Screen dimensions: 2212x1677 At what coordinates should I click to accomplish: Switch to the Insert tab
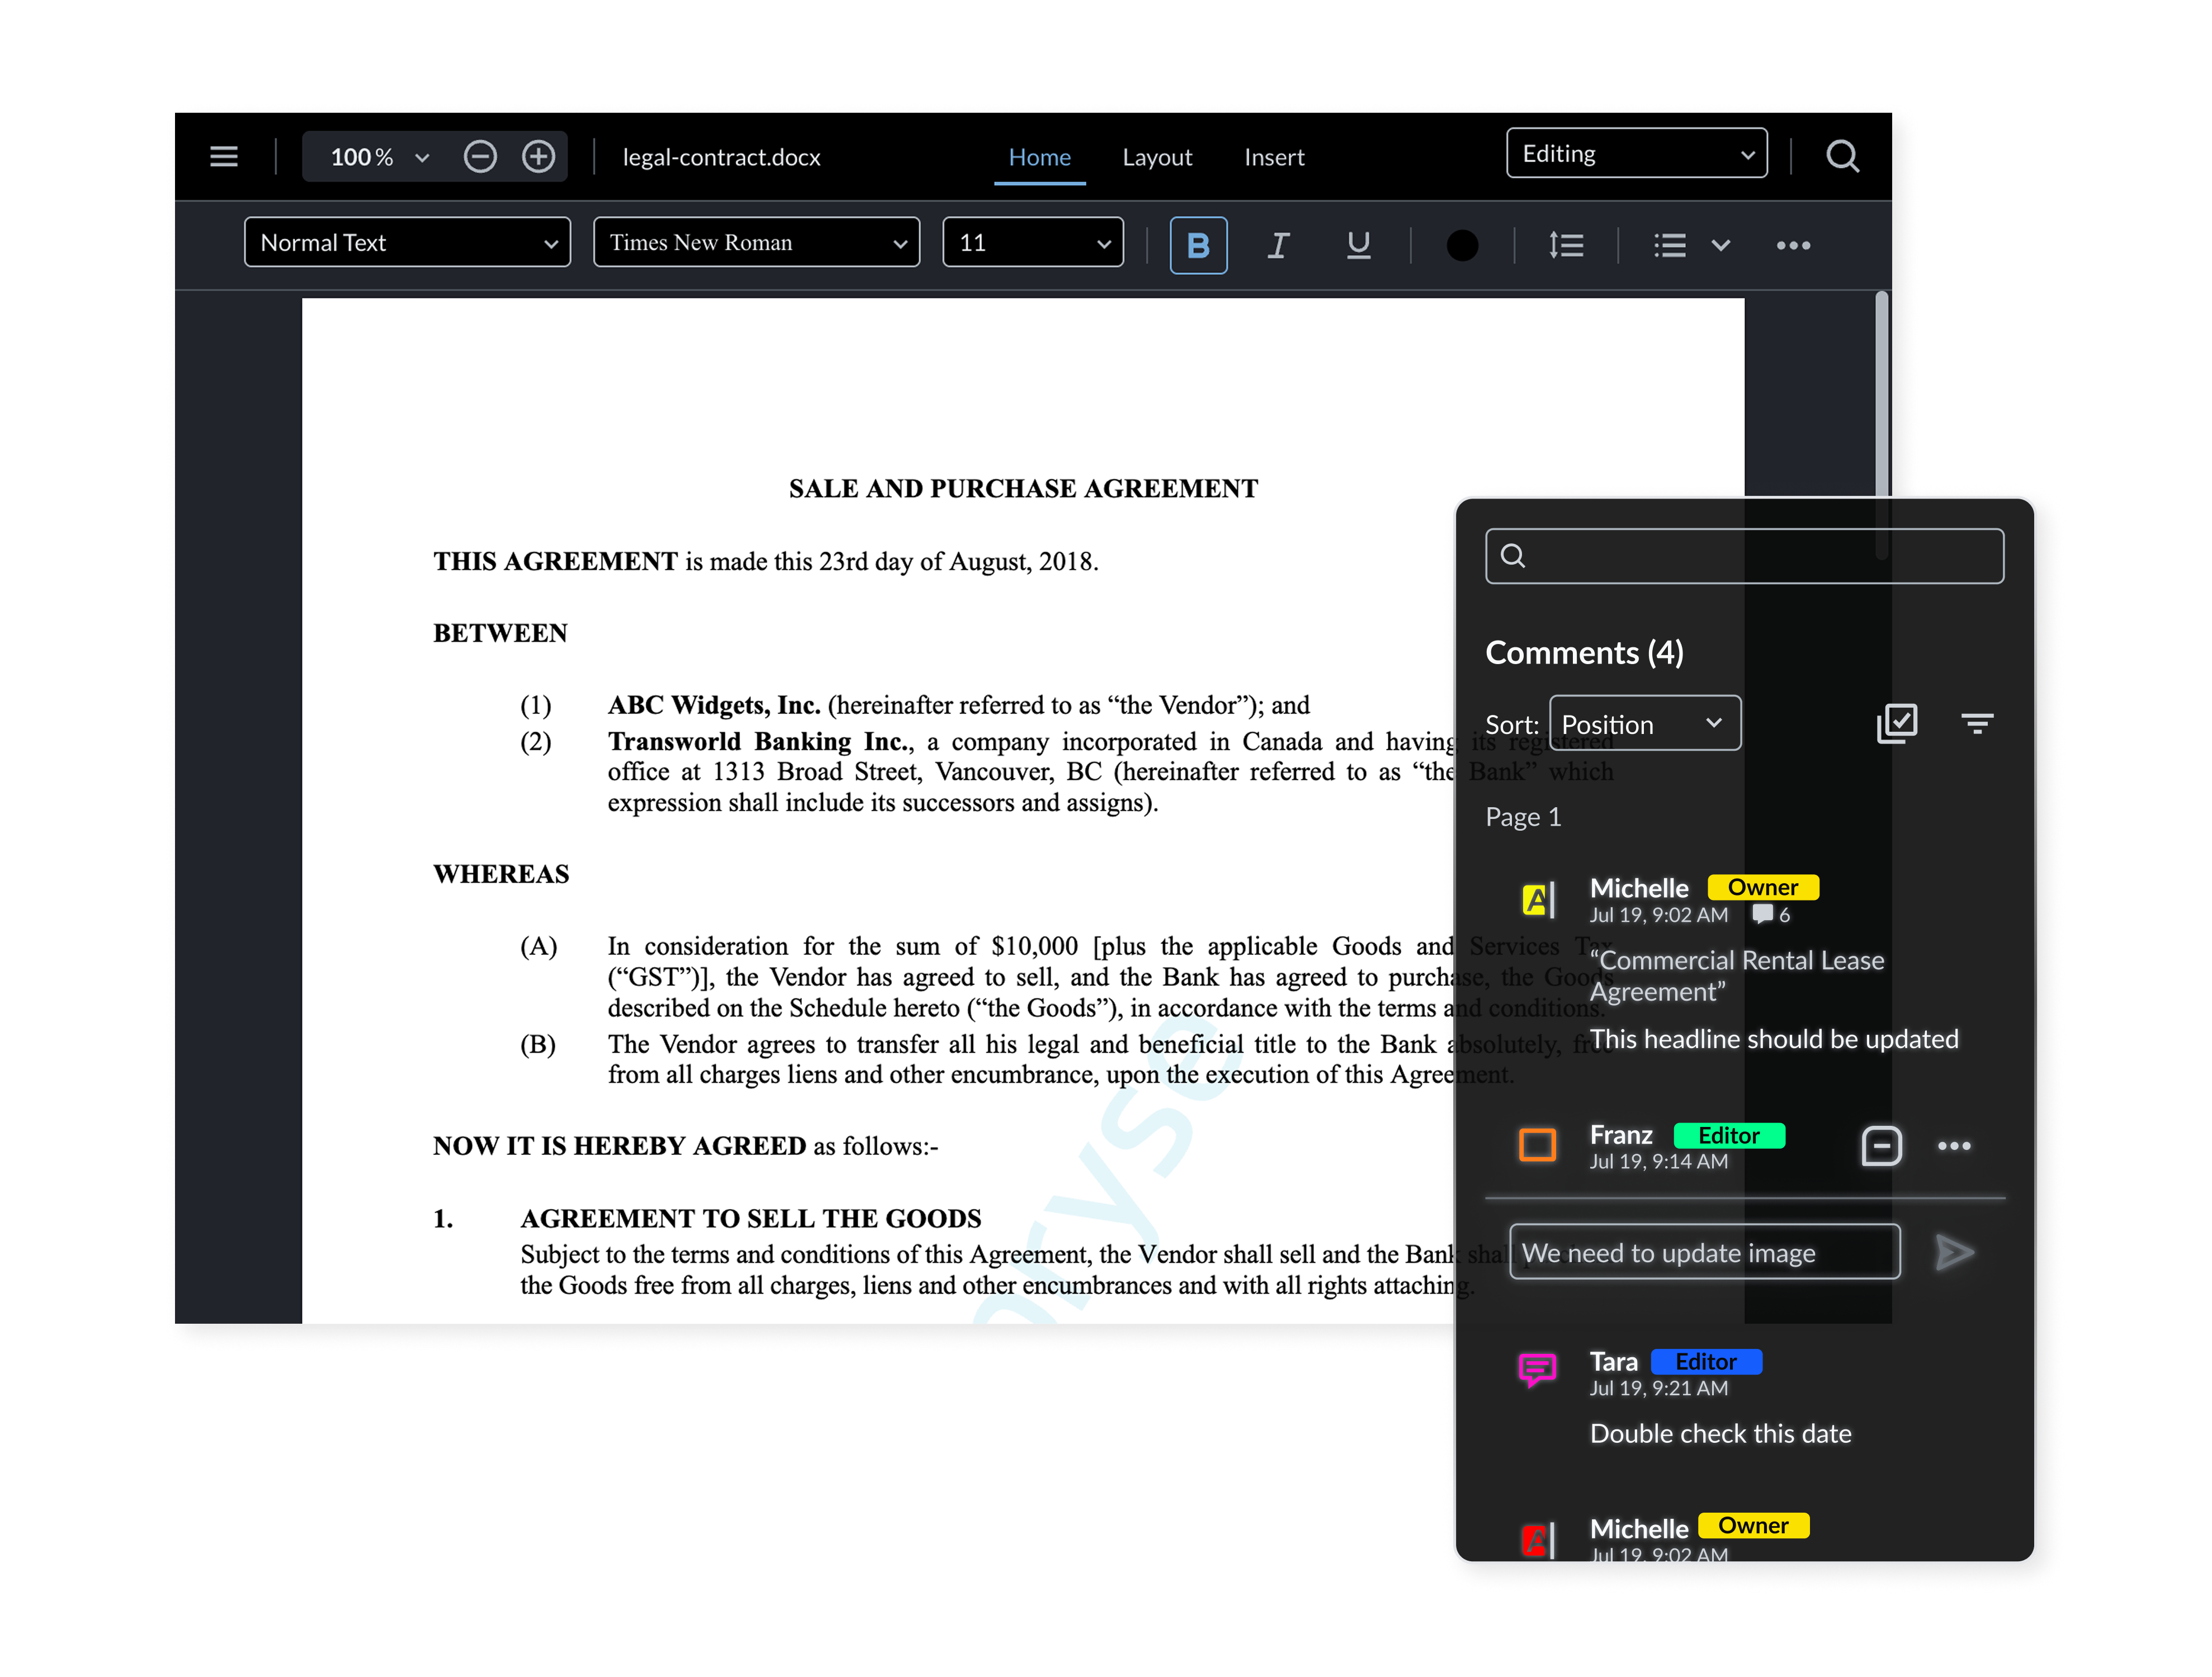click(1274, 157)
